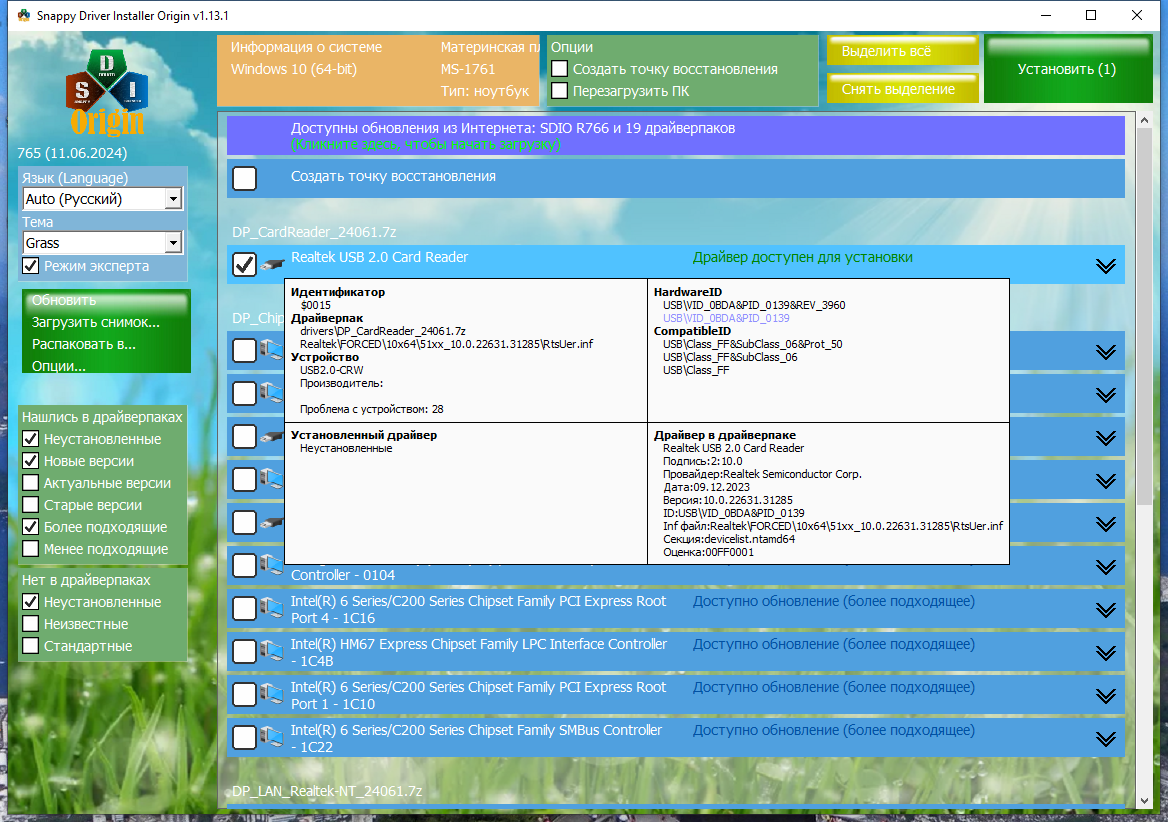Click the device icon for PCI Express Root Port 4 - 1C16
The image size is (1168, 822).
[x=272, y=609]
